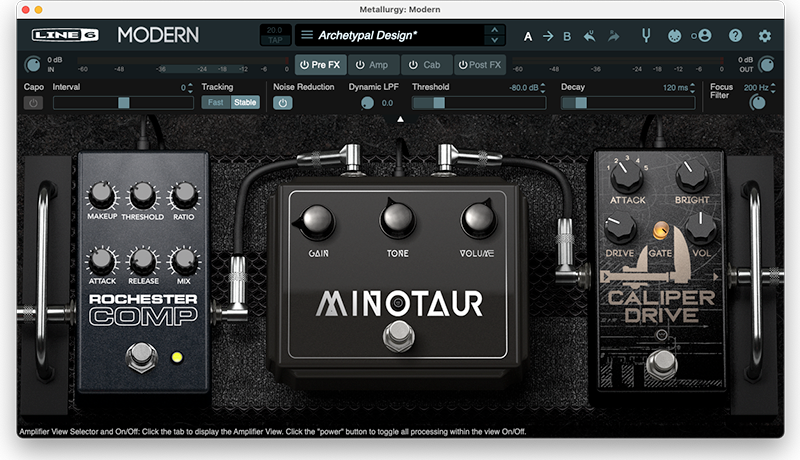Screen dimensions: 800x460
Task: Click the Rochester Comp THRESHOLD knob
Action: pyautogui.click(x=142, y=196)
